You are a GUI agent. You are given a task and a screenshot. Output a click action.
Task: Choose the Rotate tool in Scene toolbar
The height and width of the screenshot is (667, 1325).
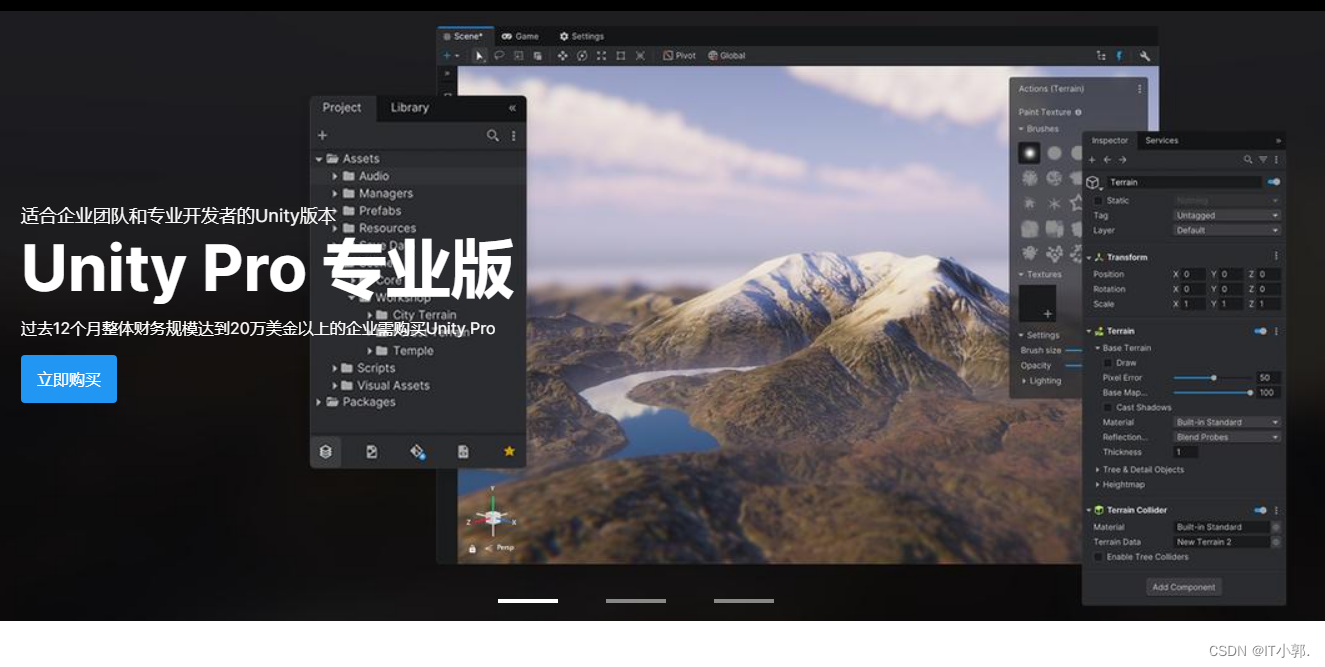point(582,56)
